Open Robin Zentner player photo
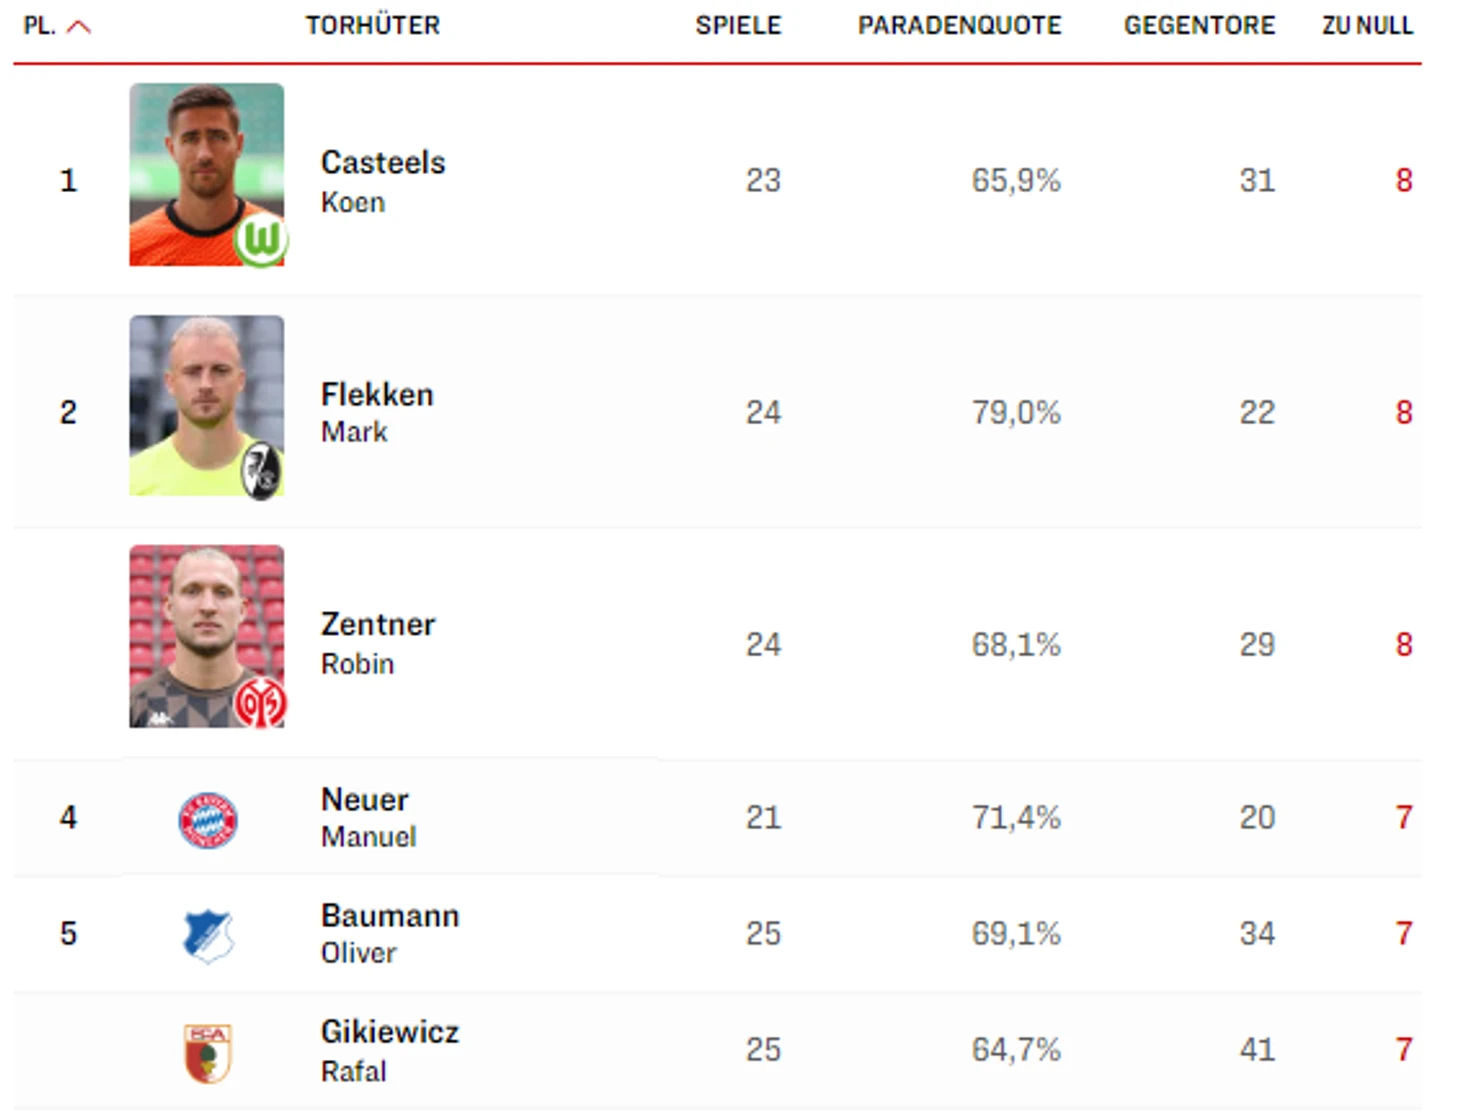Viewport: 1460px width, 1117px height. [x=206, y=636]
